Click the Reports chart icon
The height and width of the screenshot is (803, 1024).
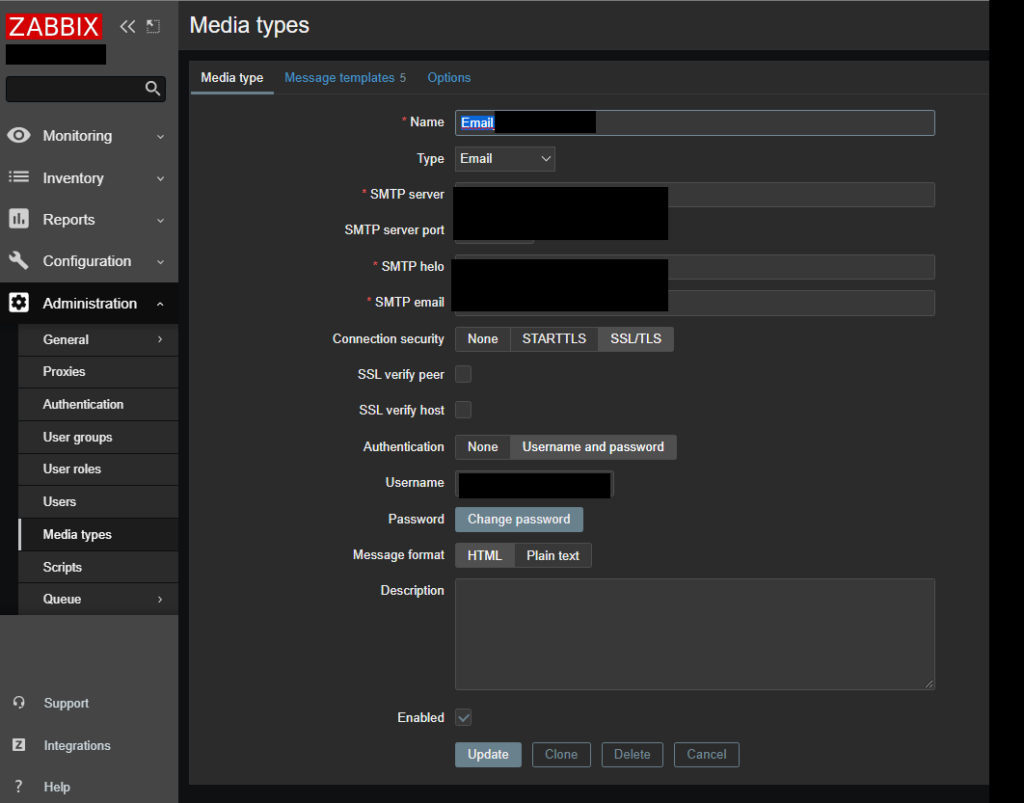pyautogui.click(x=19, y=219)
